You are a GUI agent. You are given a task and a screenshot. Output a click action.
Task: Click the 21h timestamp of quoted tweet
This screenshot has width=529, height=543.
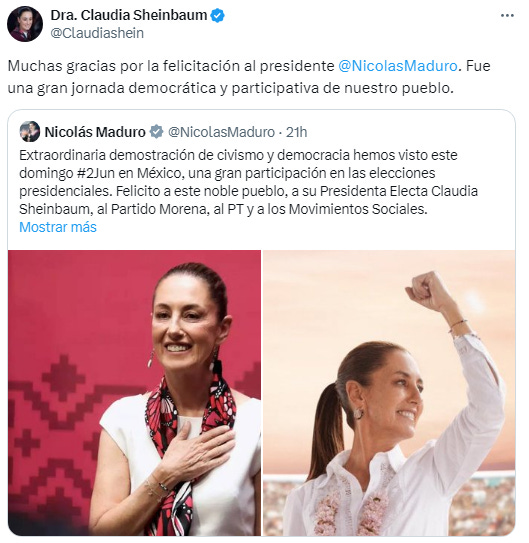296,132
